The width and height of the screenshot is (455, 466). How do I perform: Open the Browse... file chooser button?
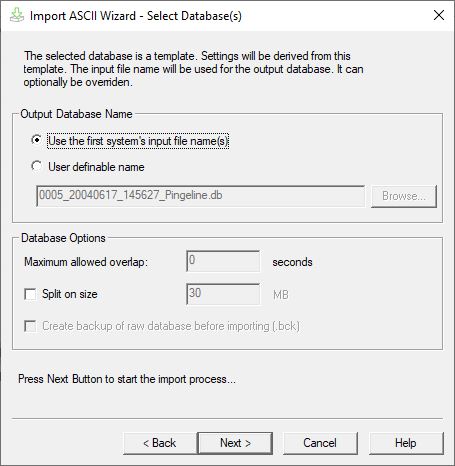tap(404, 196)
